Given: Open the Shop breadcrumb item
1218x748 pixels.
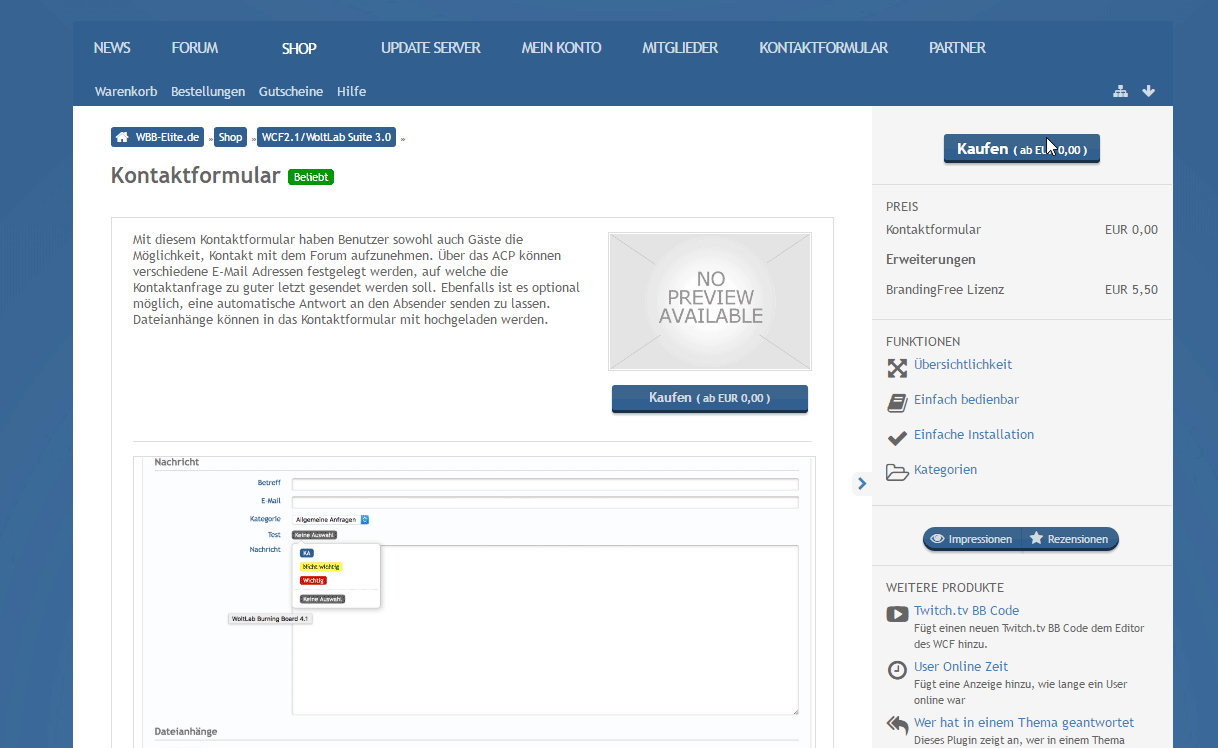Looking at the screenshot, I should [x=230, y=137].
